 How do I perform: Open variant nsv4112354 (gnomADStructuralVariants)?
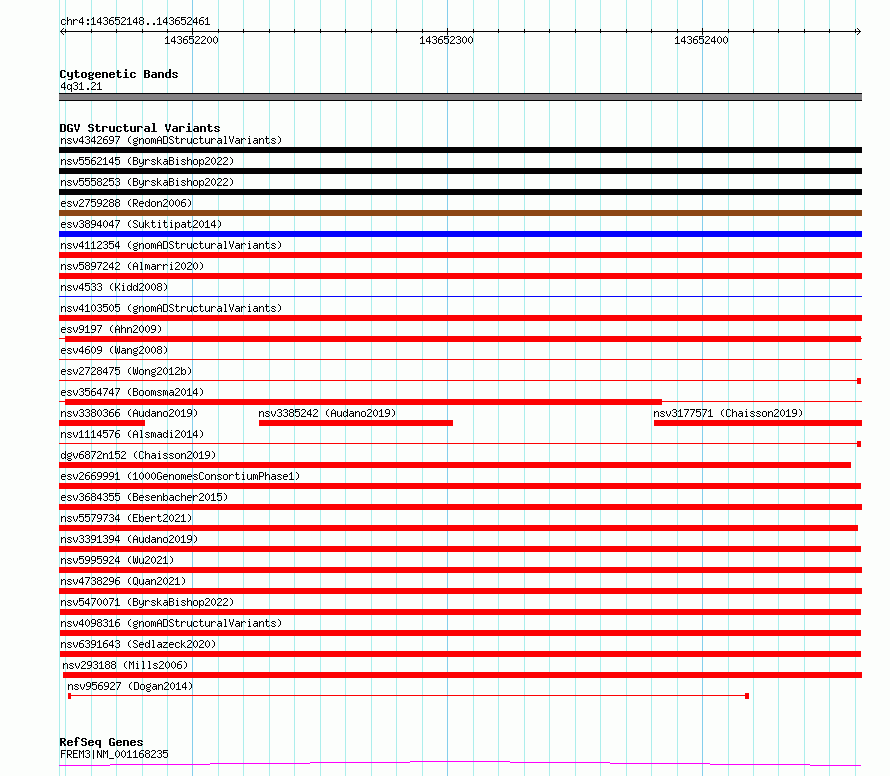point(171,245)
